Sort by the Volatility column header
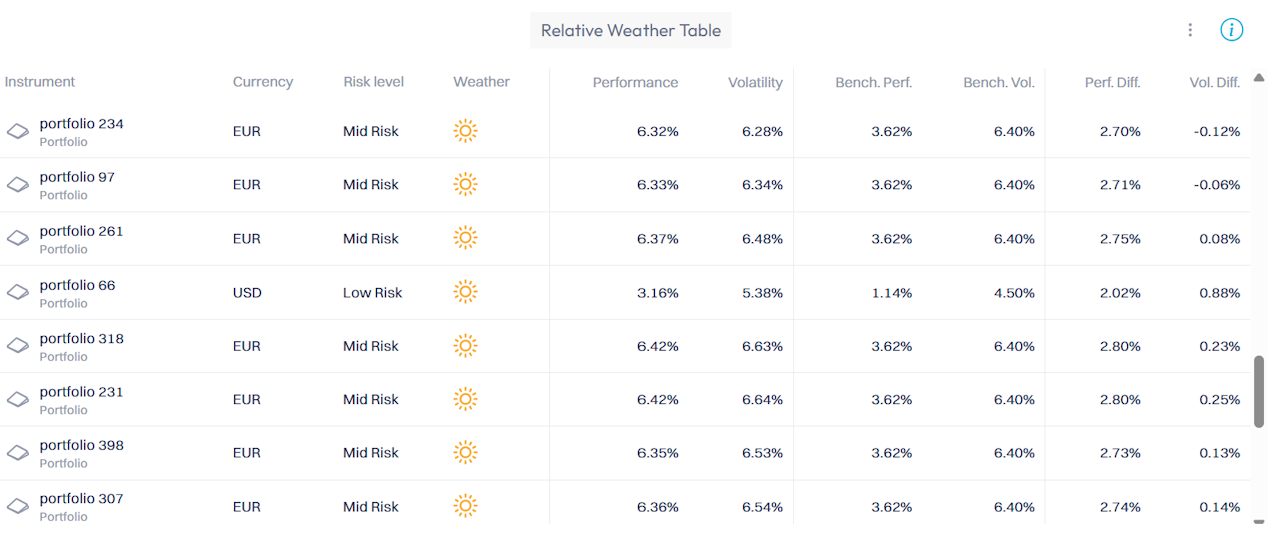The height and width of the screenshot is (546, 1280). pyautogui.click(x=755, y=83)
